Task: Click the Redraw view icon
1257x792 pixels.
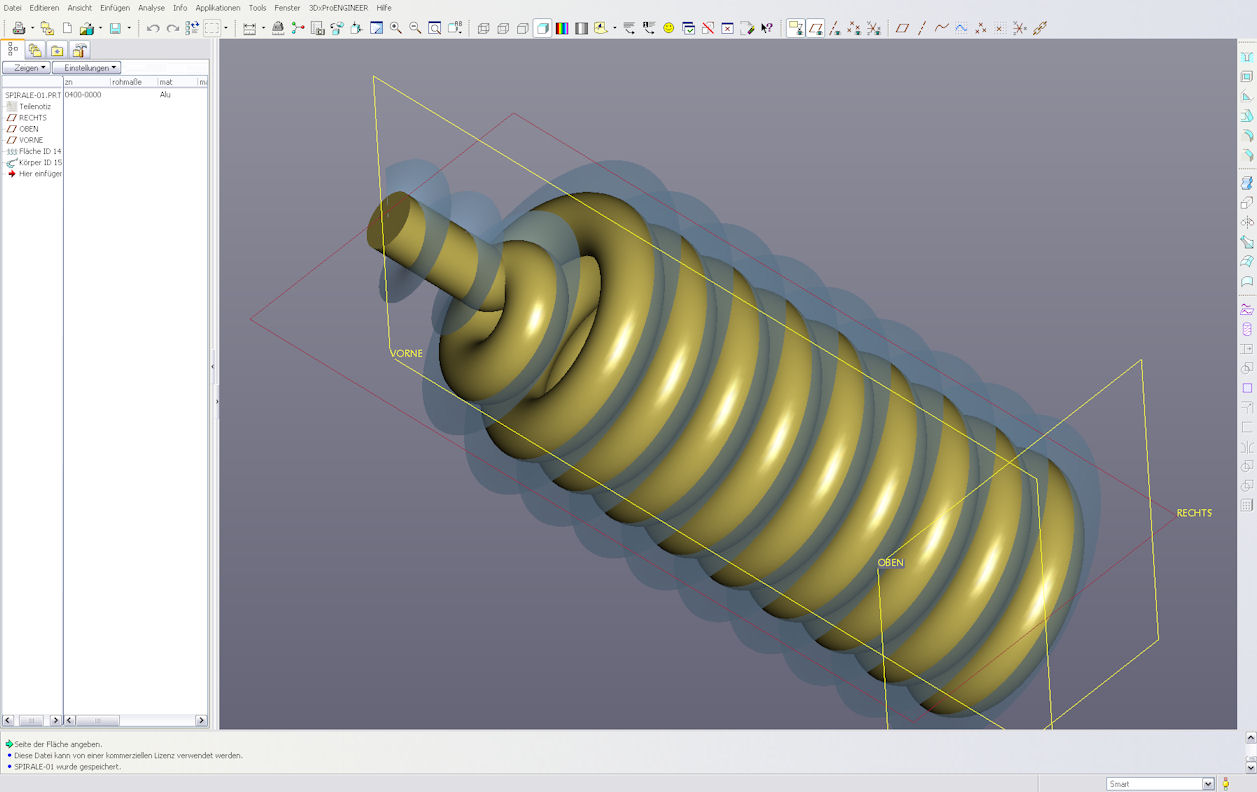Action: point(376,28)
